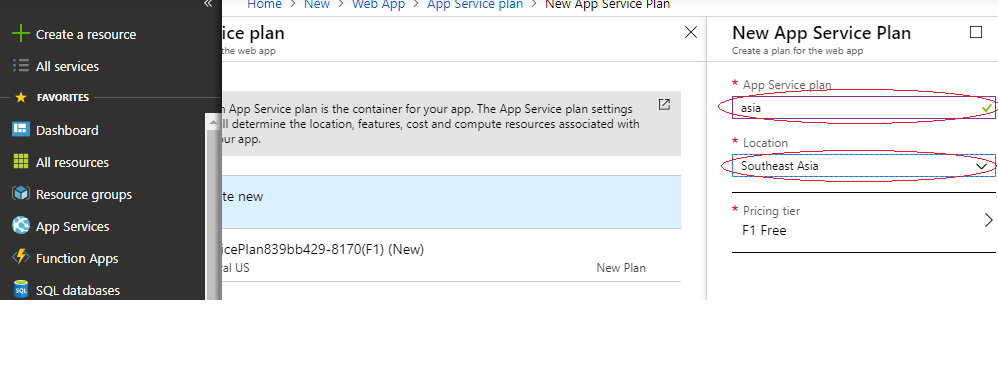Collapse the sidebar with double chevron

(207, 4)
